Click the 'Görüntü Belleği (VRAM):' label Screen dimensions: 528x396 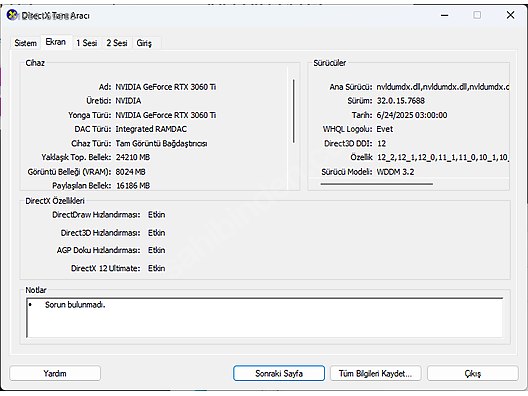[x=69, y=172]
